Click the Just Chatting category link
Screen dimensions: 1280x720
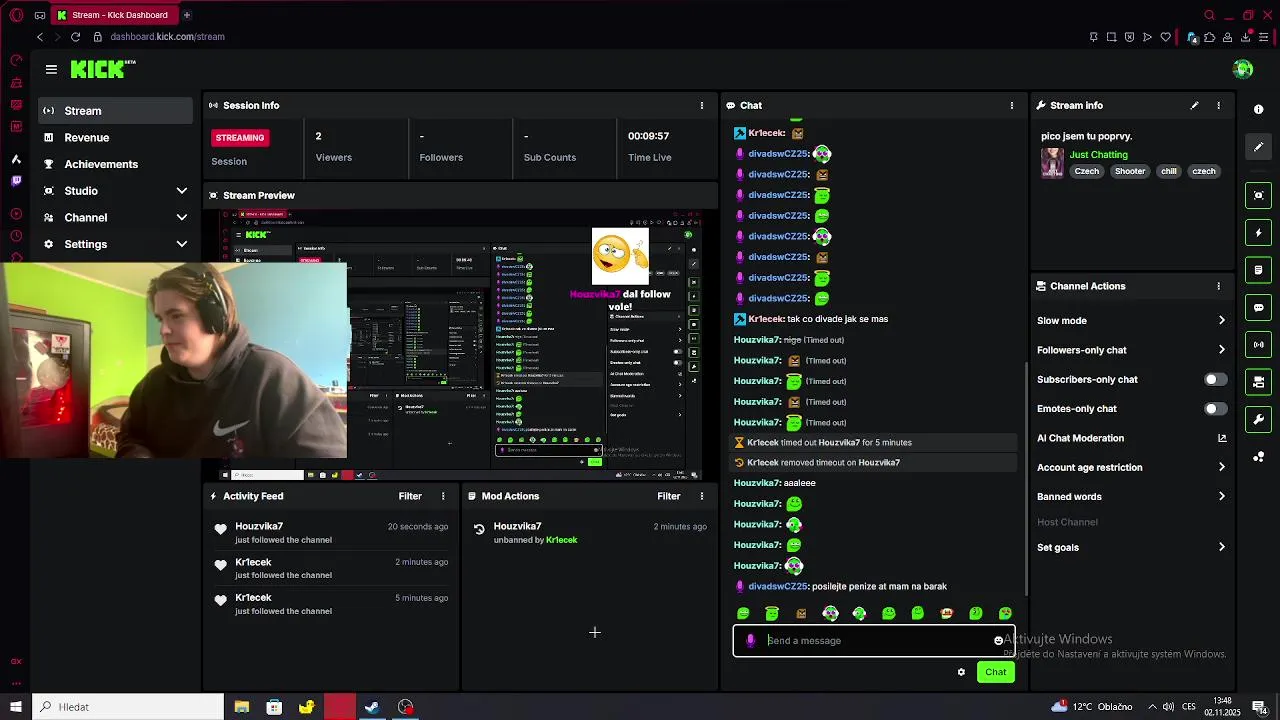pyautogui.click(x=1098, y=155)
